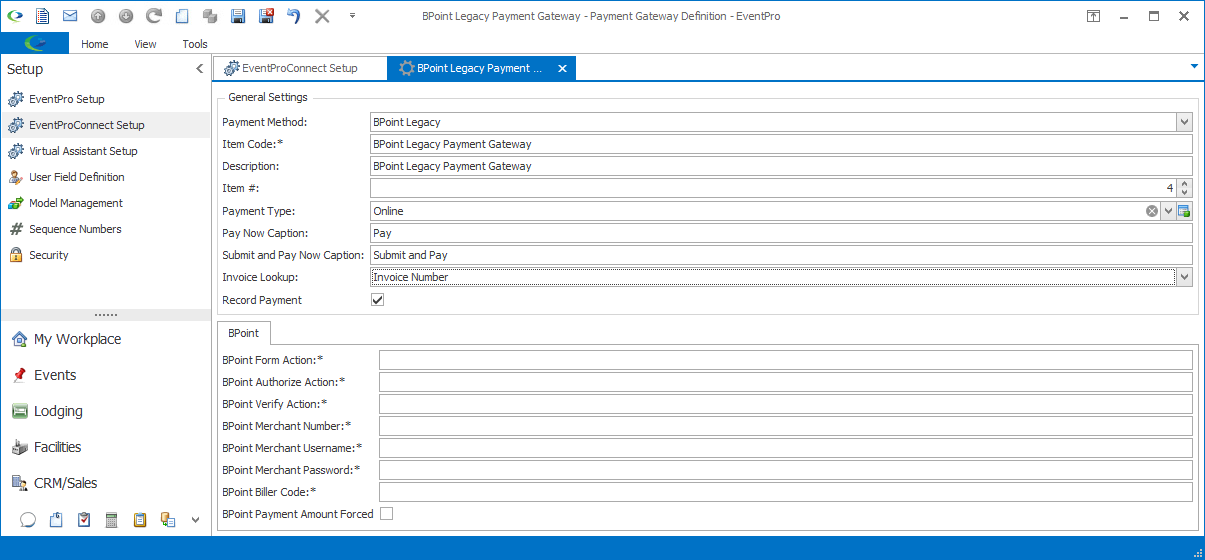Image resolution: width=1205 pixels, height=560 pixels.
Task: Go to My Workplace module
Action: coord(105,339)
